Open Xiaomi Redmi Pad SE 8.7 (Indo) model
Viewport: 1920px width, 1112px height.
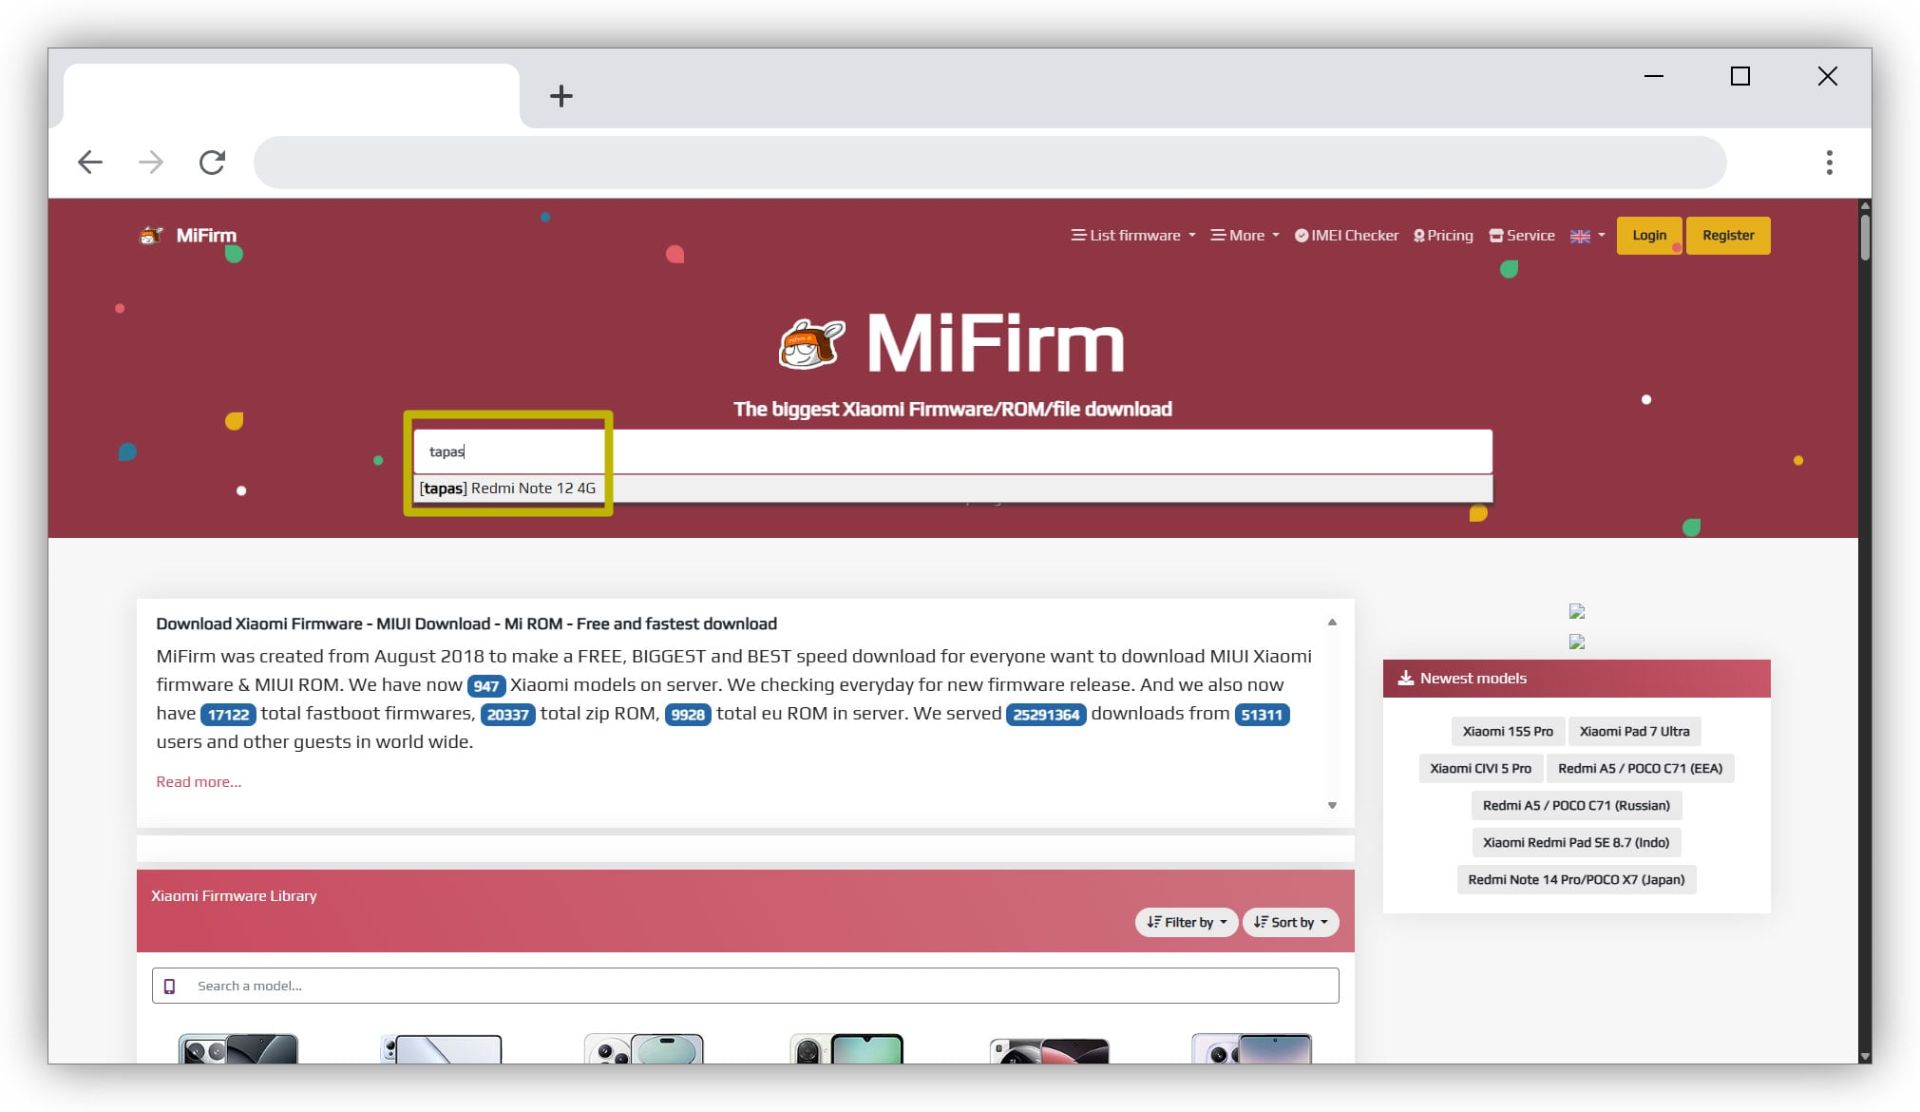coord(1576,842)
